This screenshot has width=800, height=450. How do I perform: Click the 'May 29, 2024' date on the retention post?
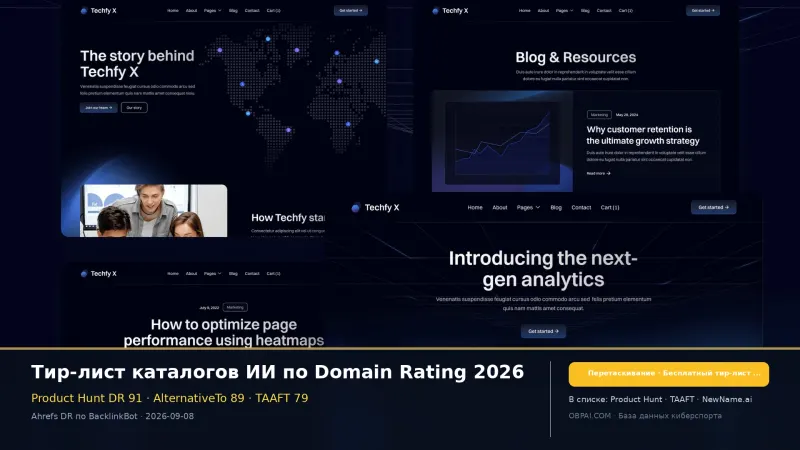[x=627, y=115]
